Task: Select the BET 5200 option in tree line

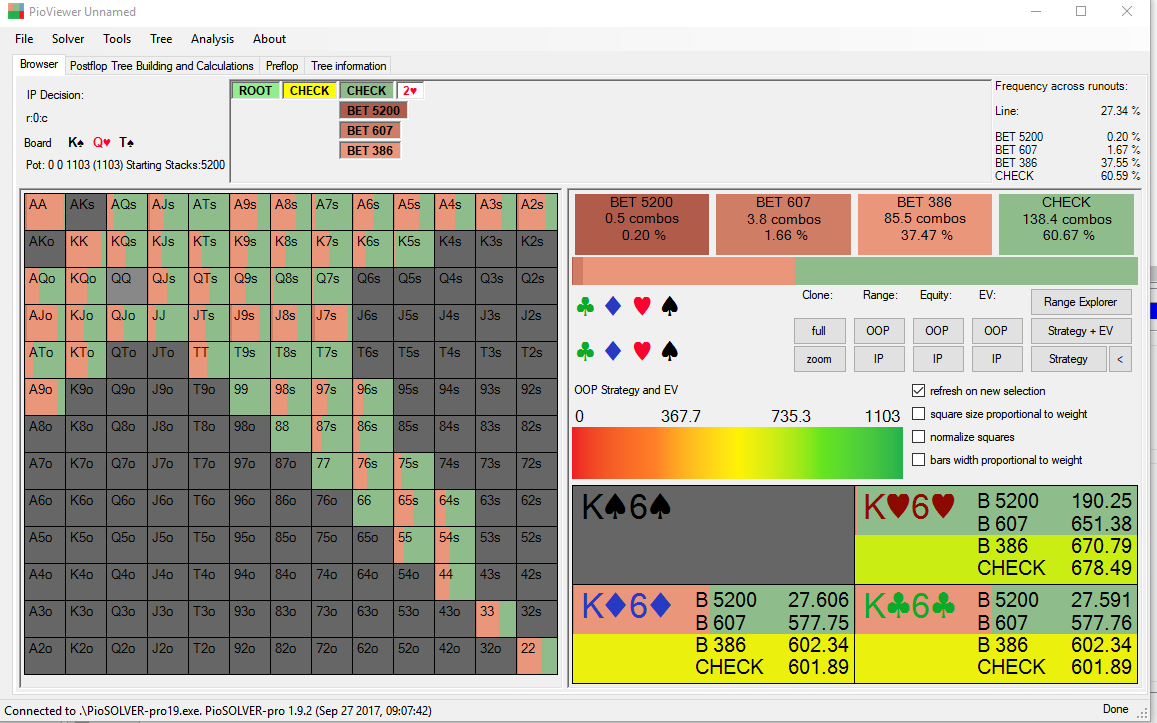Action: coord(373,111)
